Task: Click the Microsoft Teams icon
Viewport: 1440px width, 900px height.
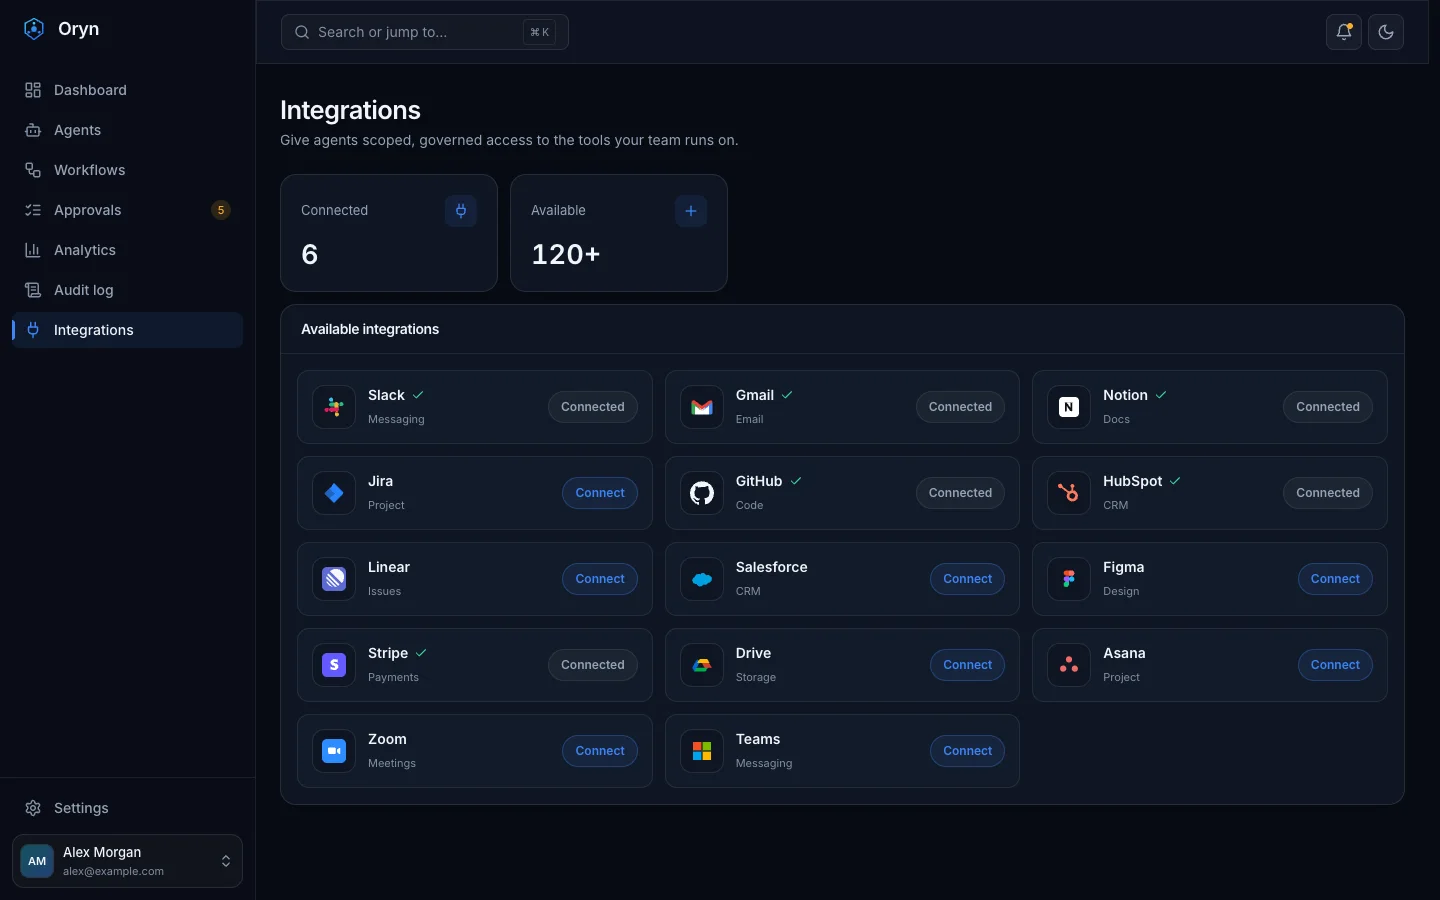Action: coord(702,751)
